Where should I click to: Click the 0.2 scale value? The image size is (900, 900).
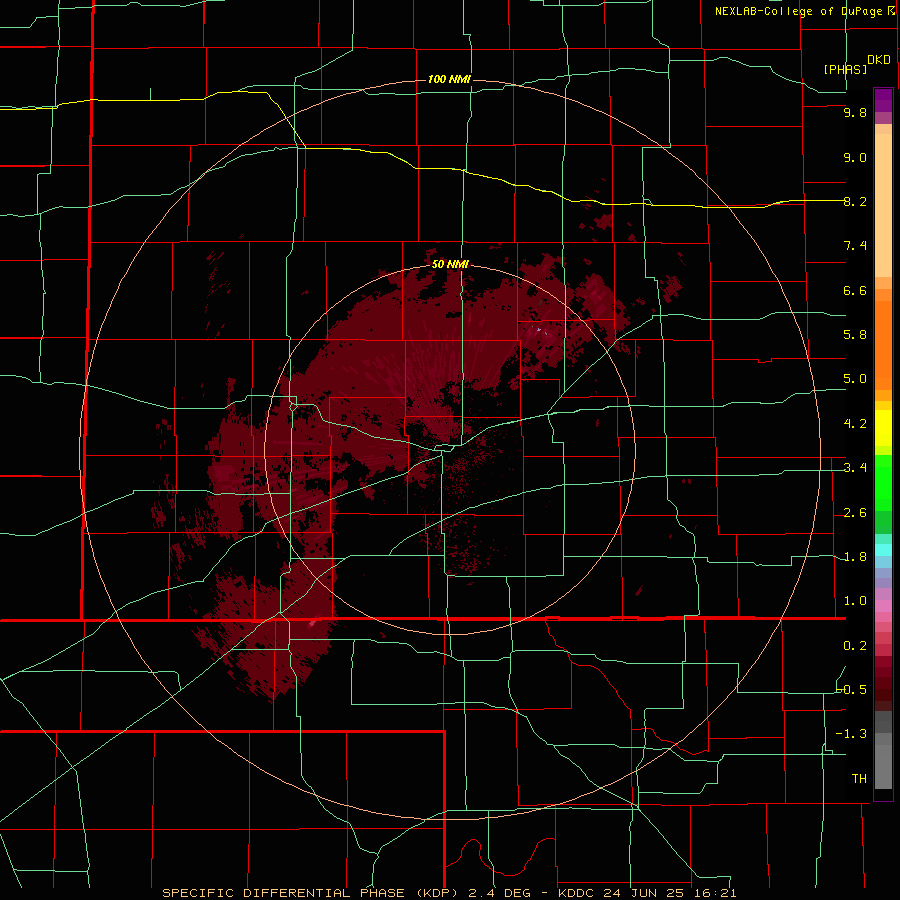point(855,646)
